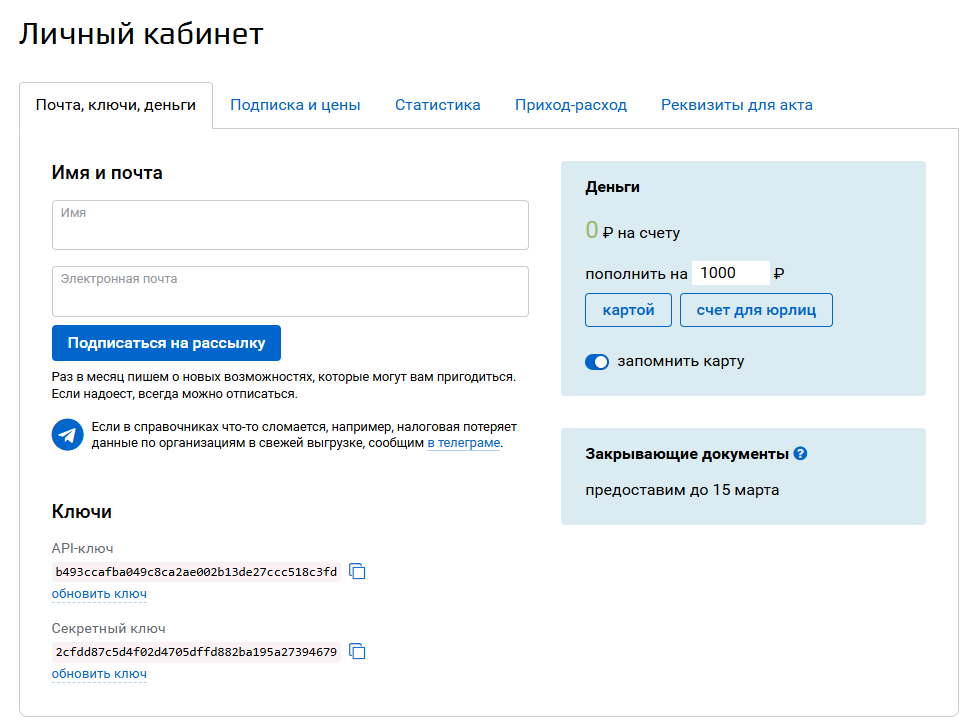
Task: Click the blue Telegram round icon
Action: pyautogui.click(x=67, y=434)
